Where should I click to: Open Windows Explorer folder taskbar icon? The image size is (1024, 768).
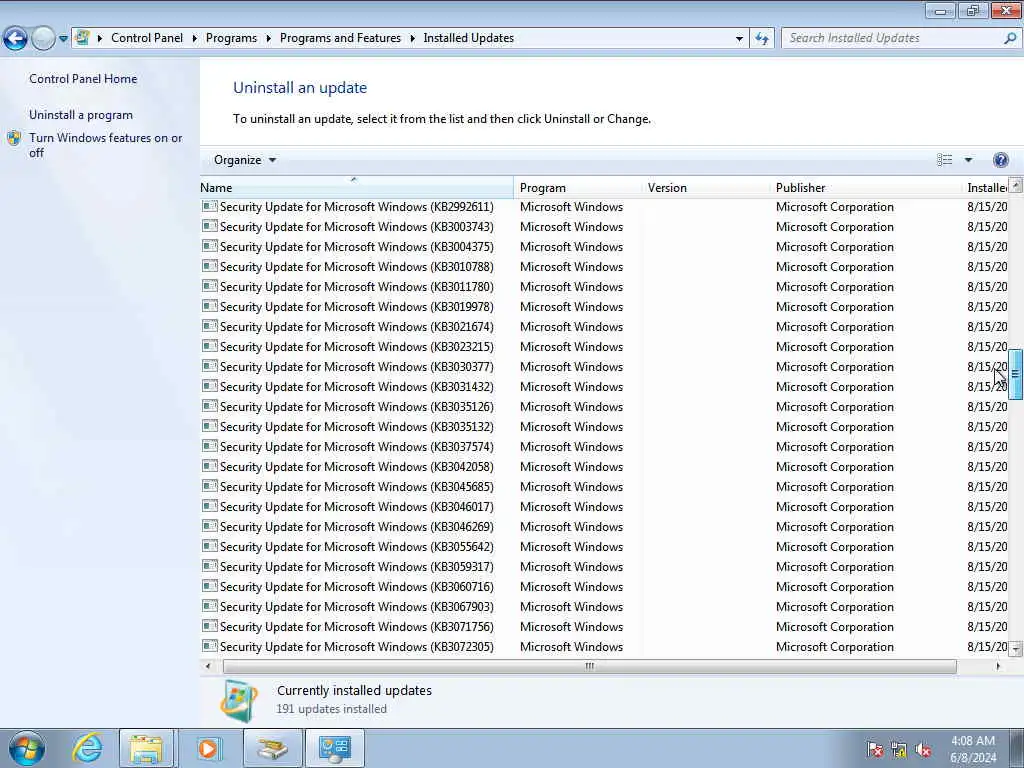(146, 748)
